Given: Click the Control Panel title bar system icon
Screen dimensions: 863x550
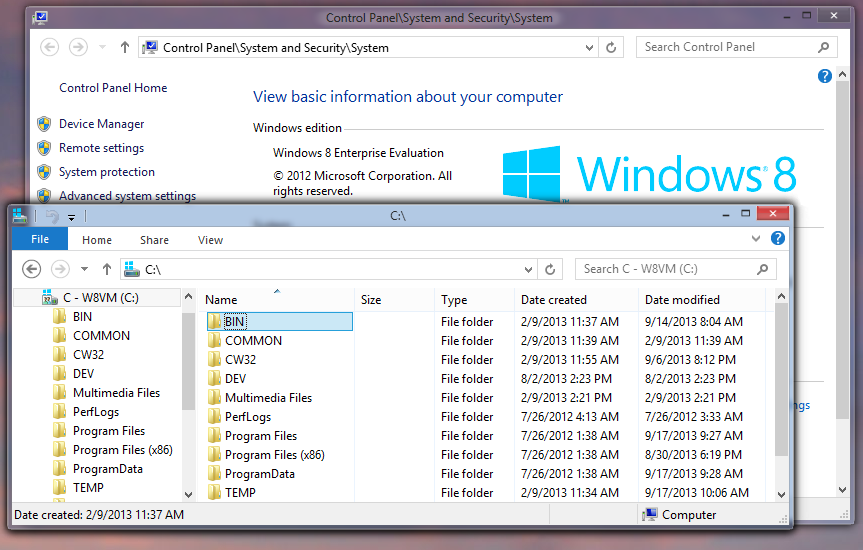Looking at the screenshot, I should click(40, 18).
